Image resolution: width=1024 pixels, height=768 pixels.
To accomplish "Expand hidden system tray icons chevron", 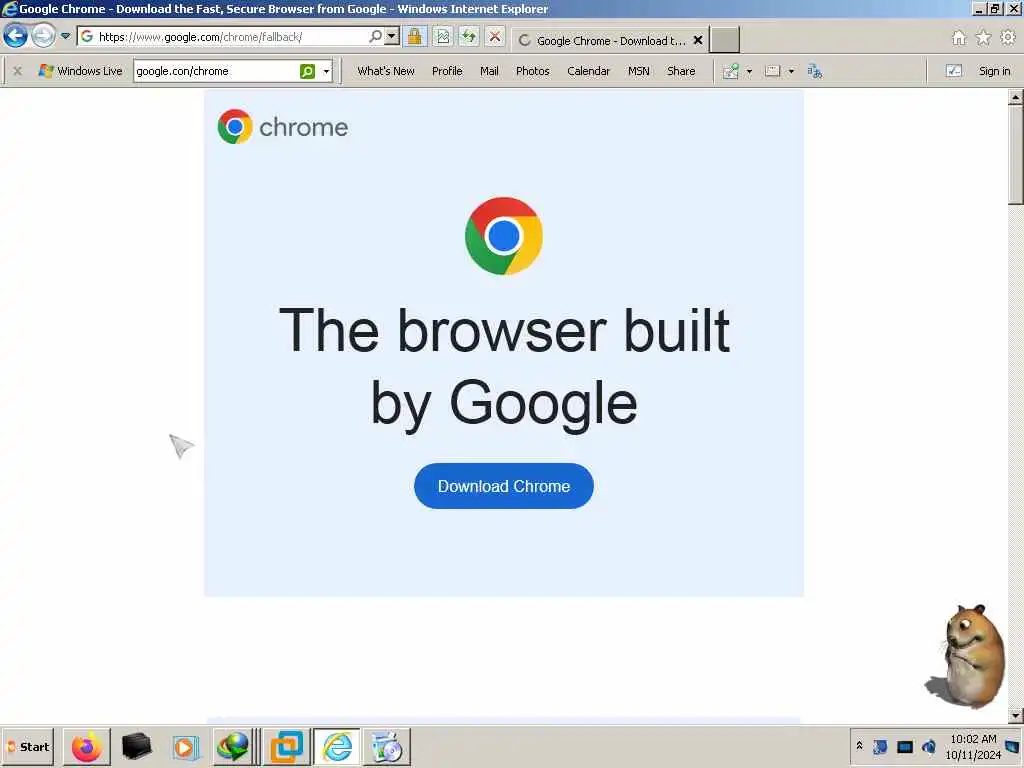I will click(859, 746).
